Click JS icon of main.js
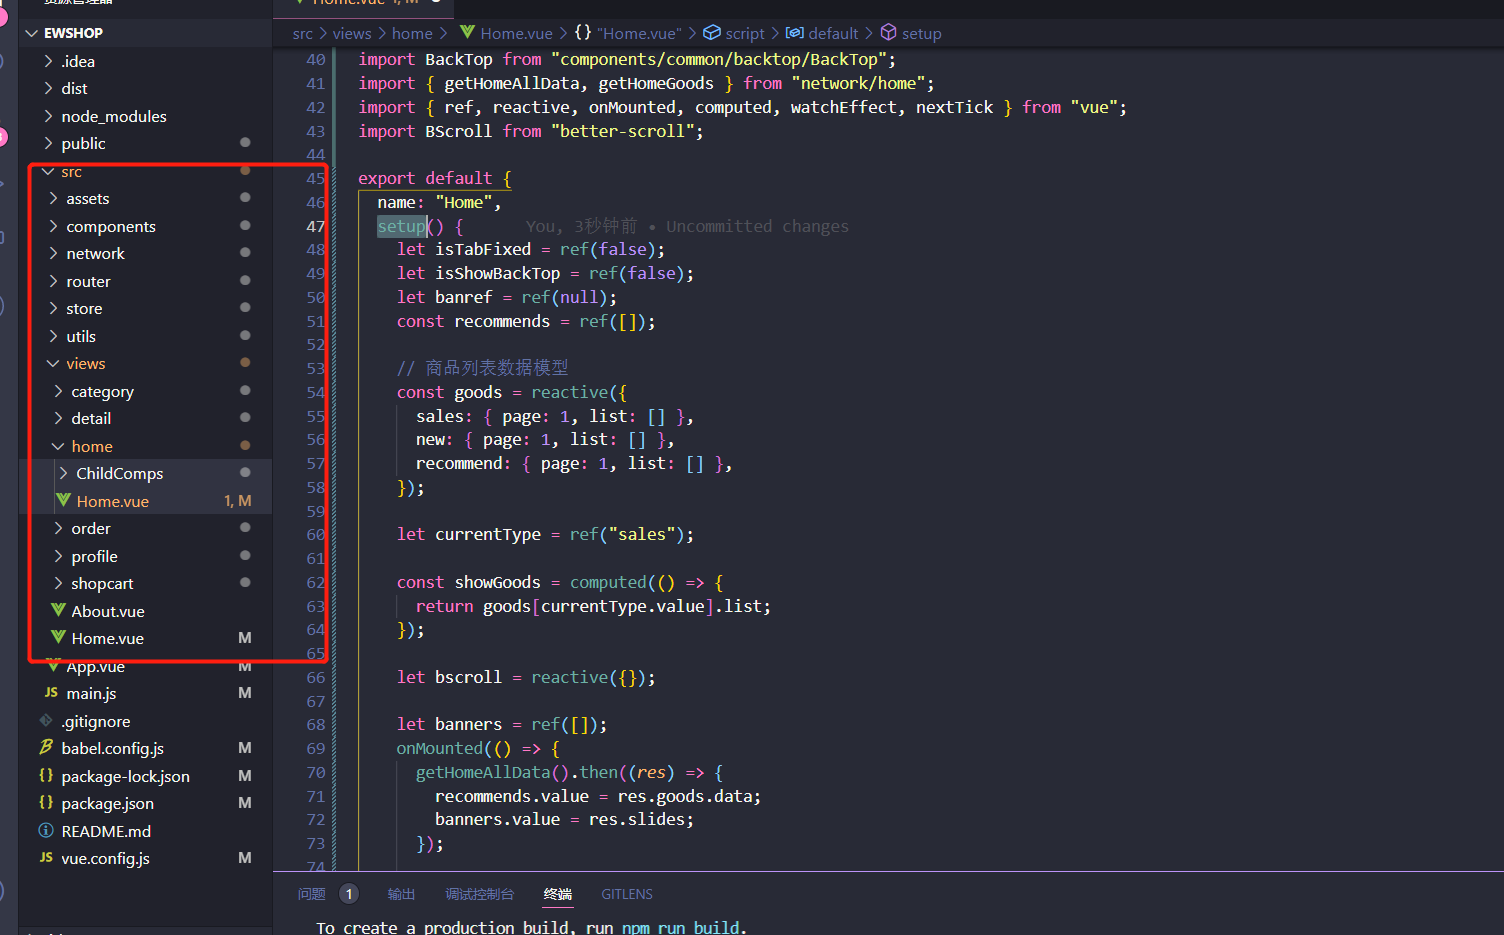Screen dimensions: 1504x935 [51, 692]
